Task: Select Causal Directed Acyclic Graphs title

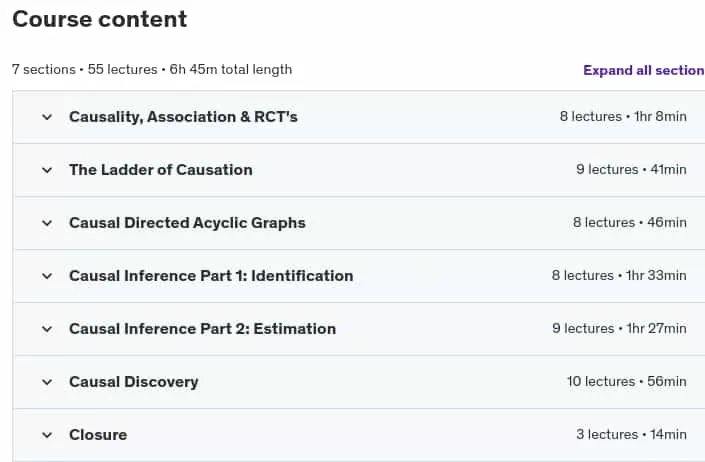Action: 187,223
